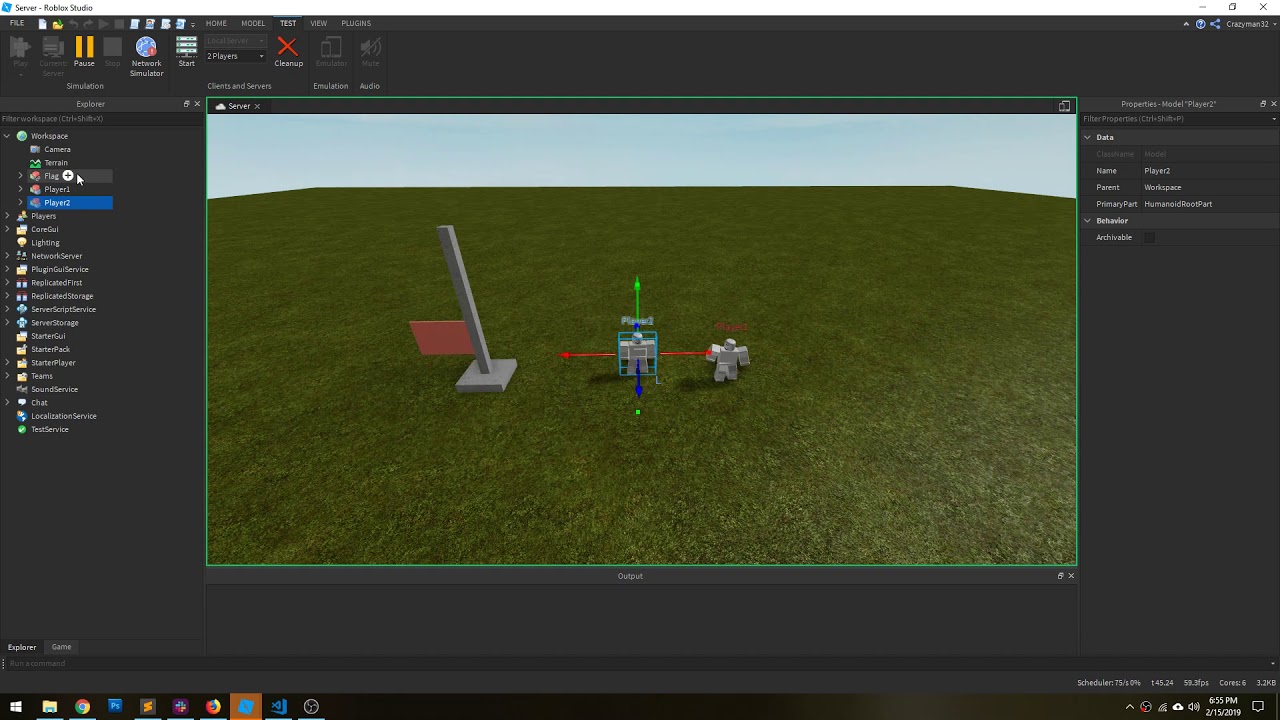Switch to the Explorer bottom tab

(x=22, y=647)
